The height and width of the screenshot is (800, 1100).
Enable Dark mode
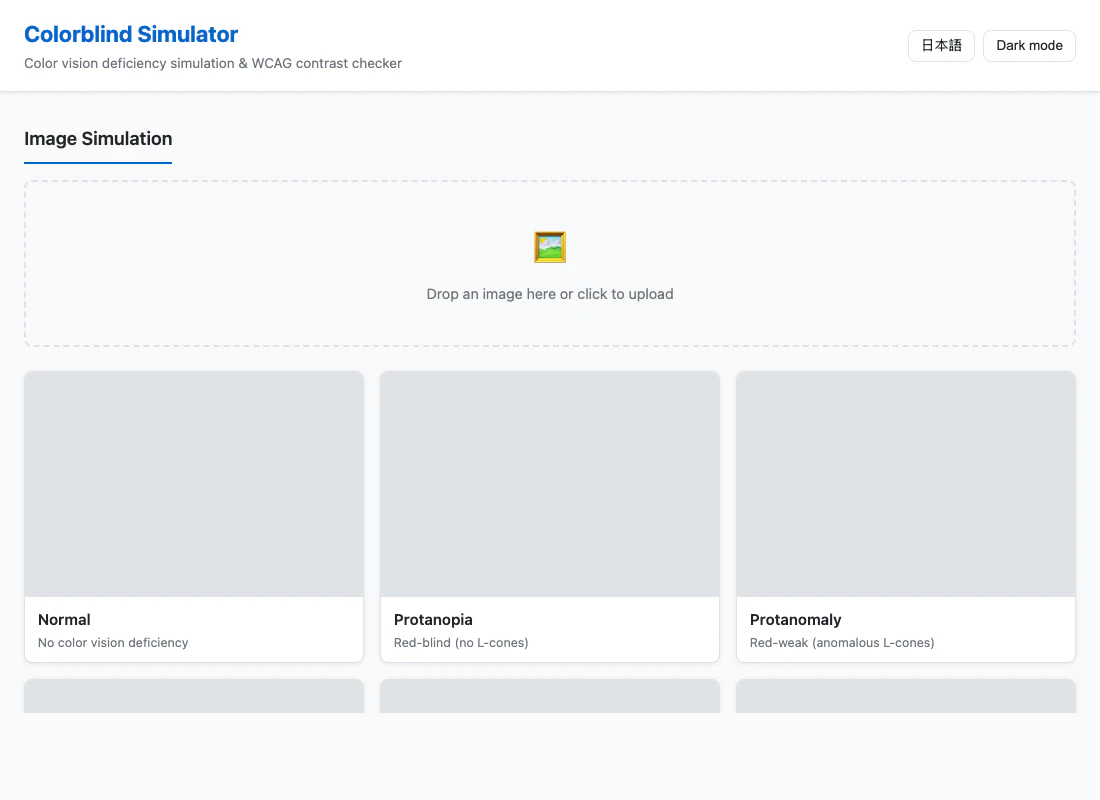1029,46
